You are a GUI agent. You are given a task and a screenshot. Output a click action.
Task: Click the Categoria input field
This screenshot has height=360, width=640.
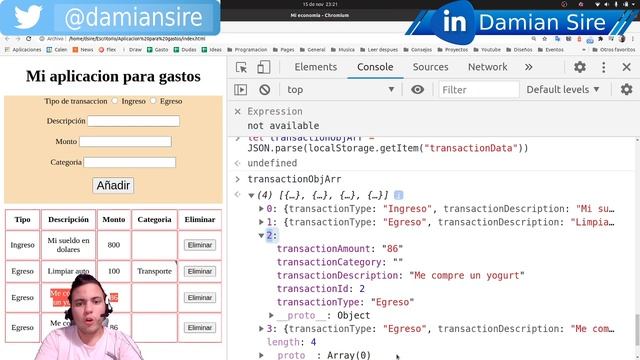pyautogui.click(x=129, y=162)
